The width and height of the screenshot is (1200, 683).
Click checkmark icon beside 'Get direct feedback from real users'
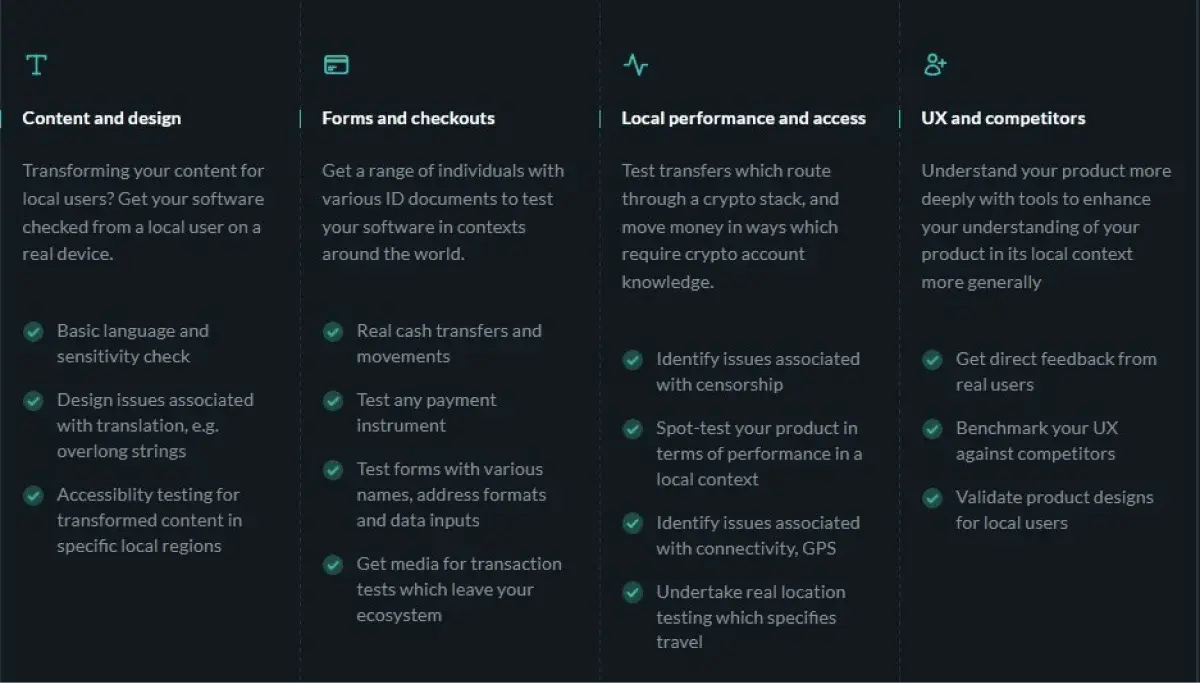[932, 359]
